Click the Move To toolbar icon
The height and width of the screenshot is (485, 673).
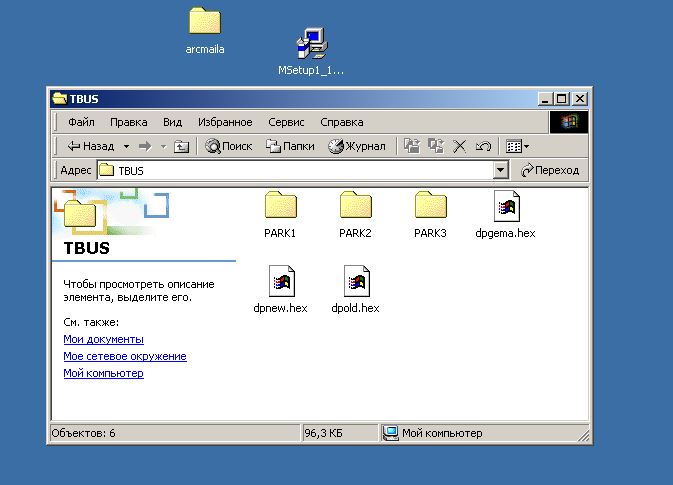click(412, 146)
